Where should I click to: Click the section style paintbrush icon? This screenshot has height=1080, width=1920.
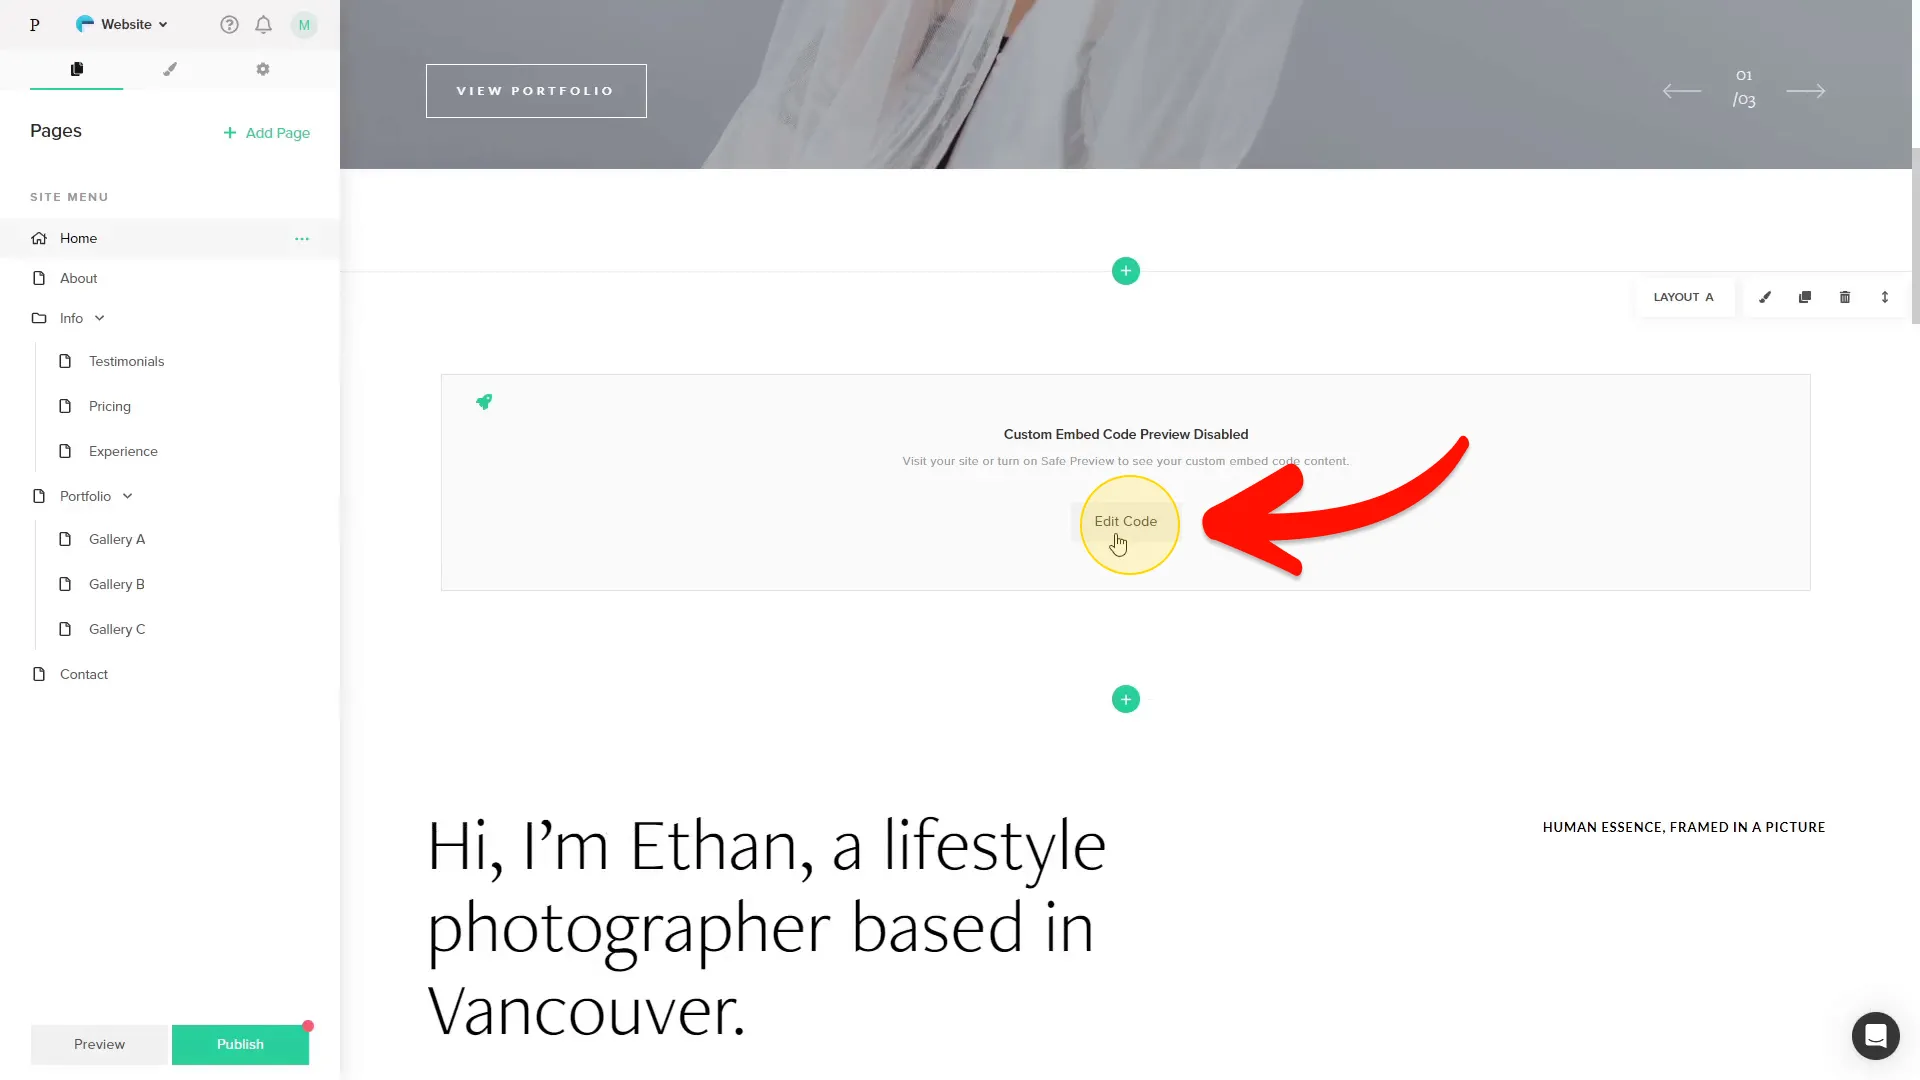click(1765, 297)
